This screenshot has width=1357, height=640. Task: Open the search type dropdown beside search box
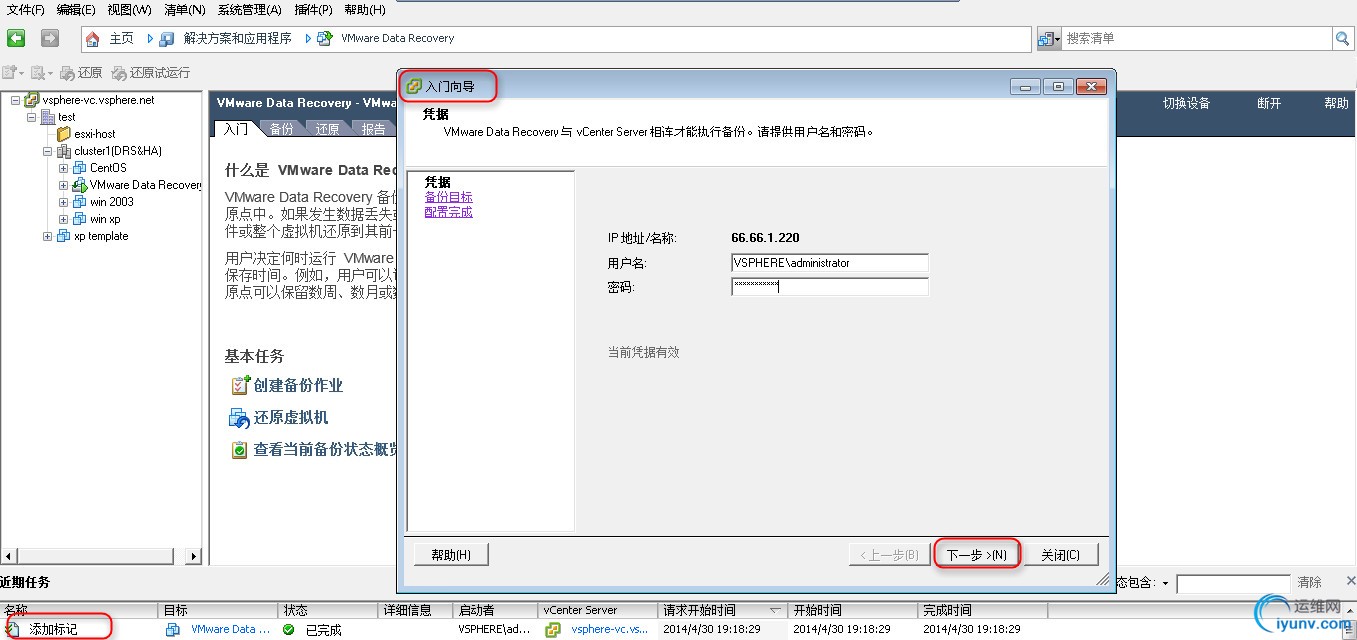click(x=1049, y=39)
